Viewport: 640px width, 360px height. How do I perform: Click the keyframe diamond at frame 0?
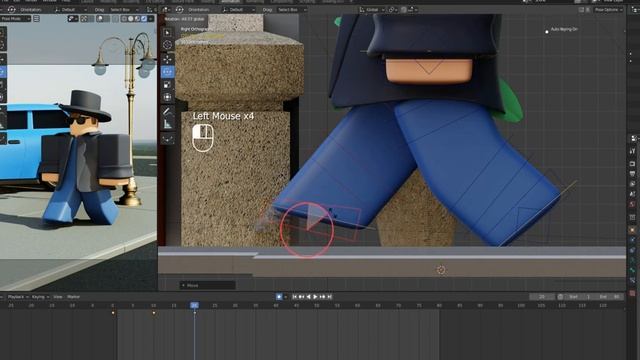(113, 313)
